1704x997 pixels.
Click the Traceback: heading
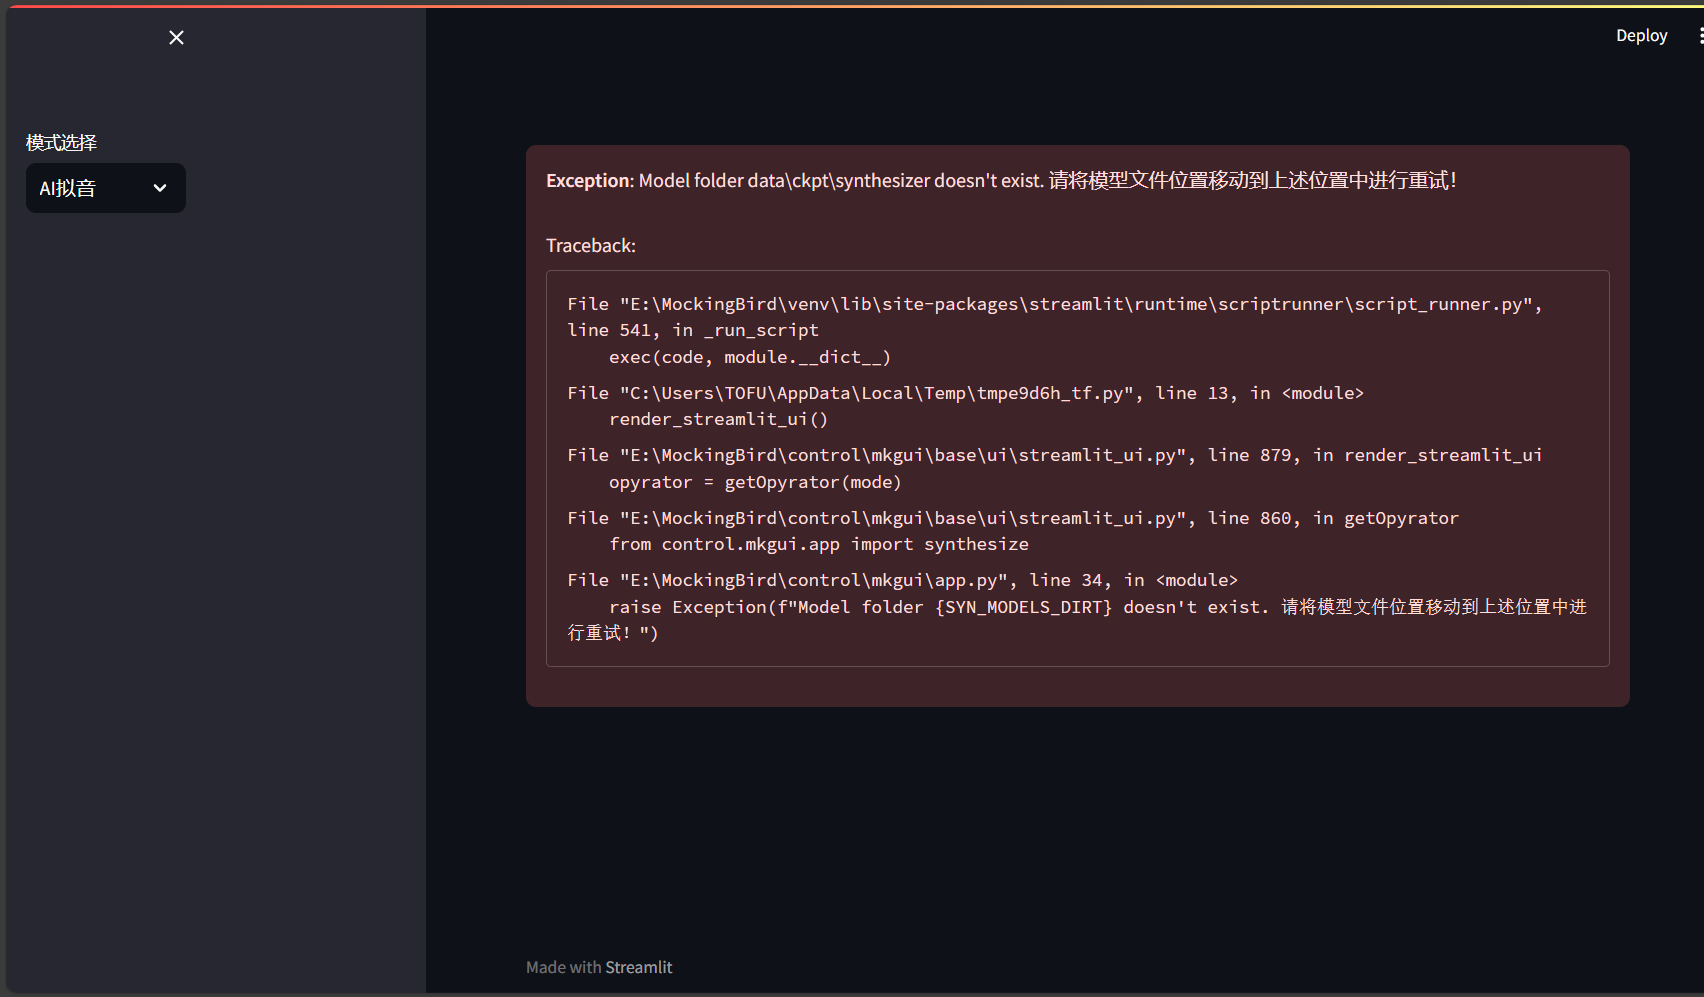coord(590,246)
